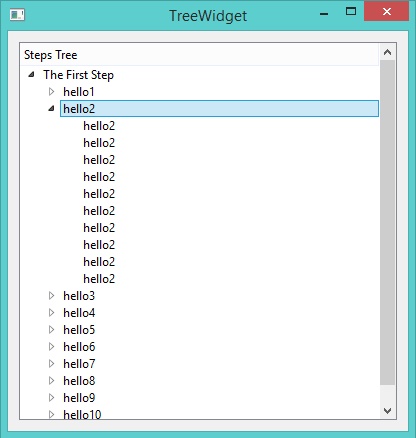Collapse The First Step tree node

click(31, 75)
